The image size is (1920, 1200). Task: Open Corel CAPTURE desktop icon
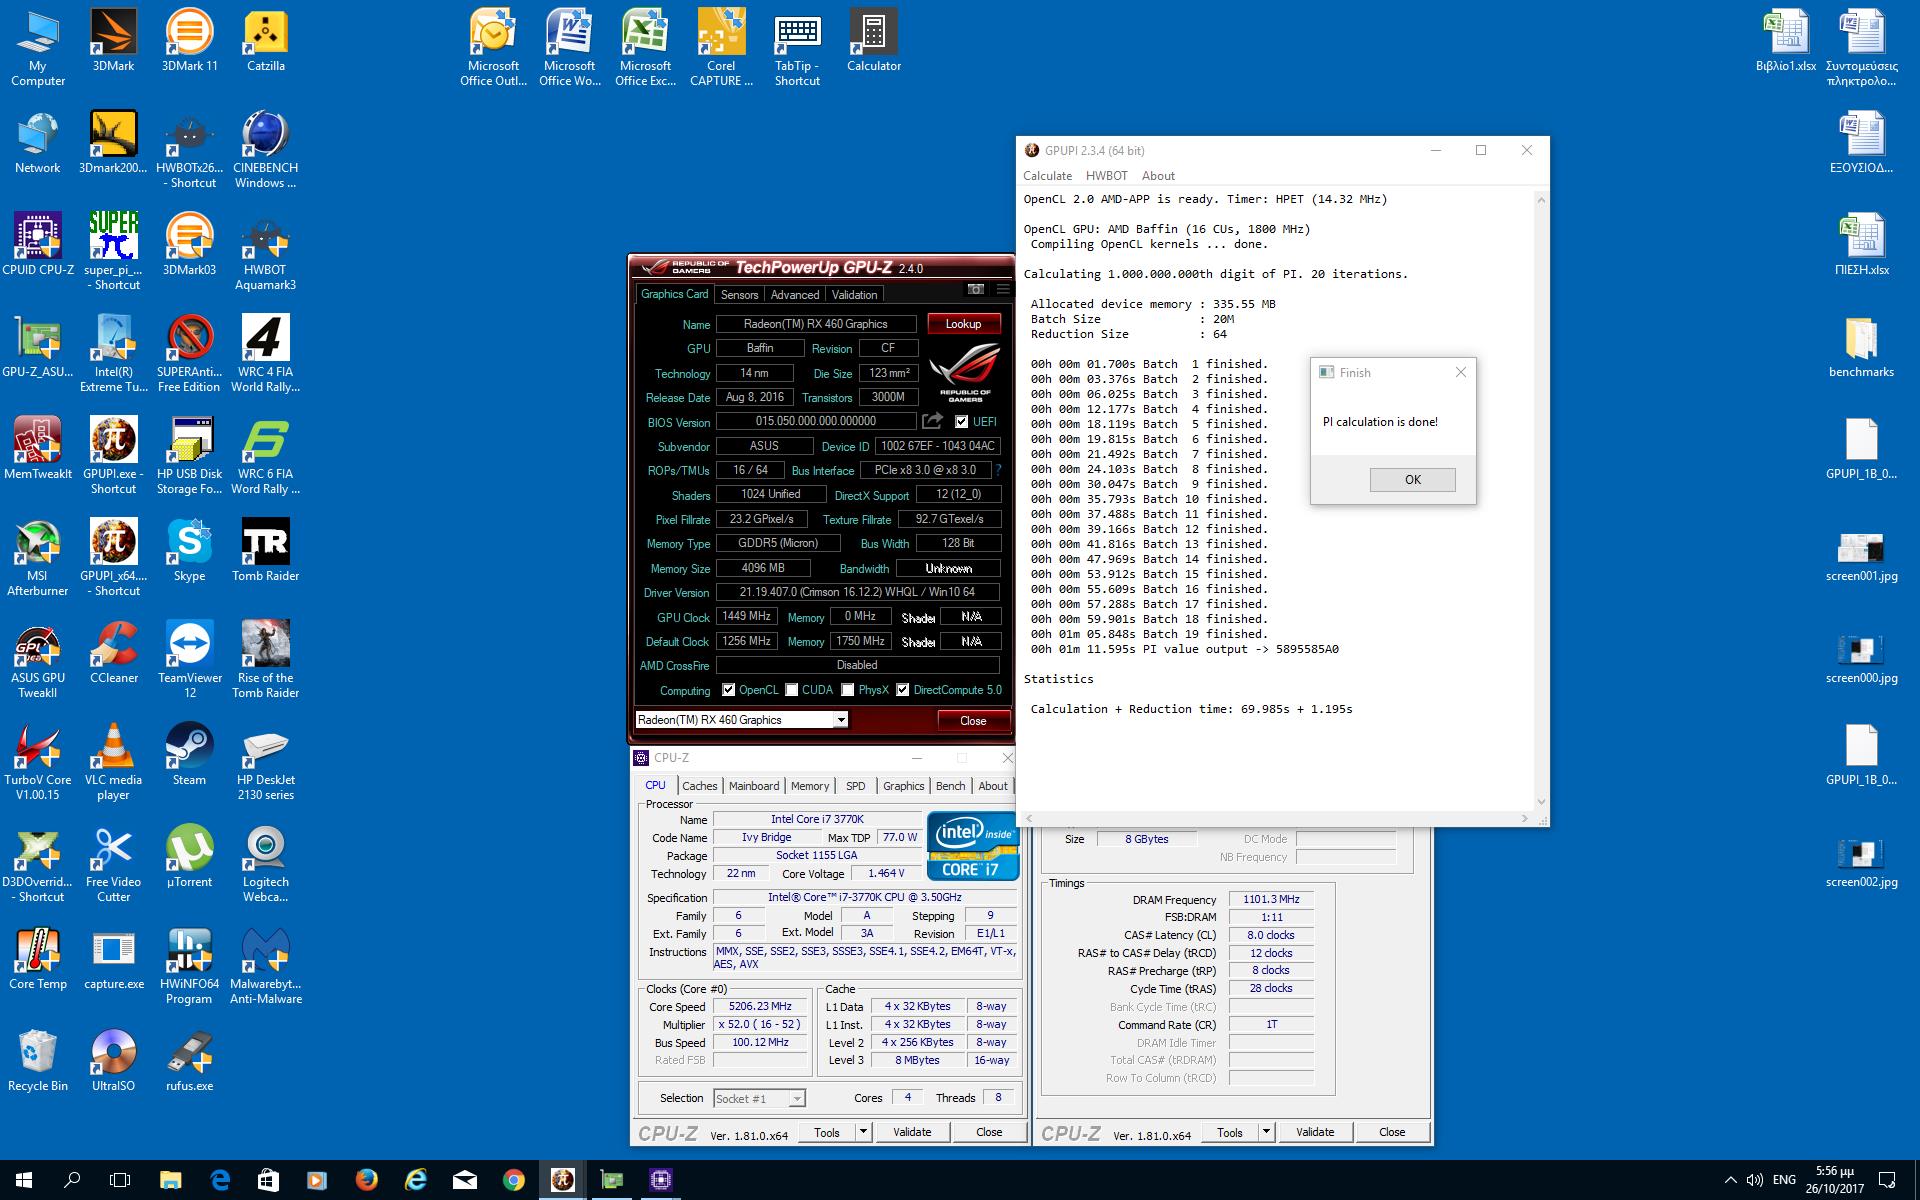pos(721,48)
